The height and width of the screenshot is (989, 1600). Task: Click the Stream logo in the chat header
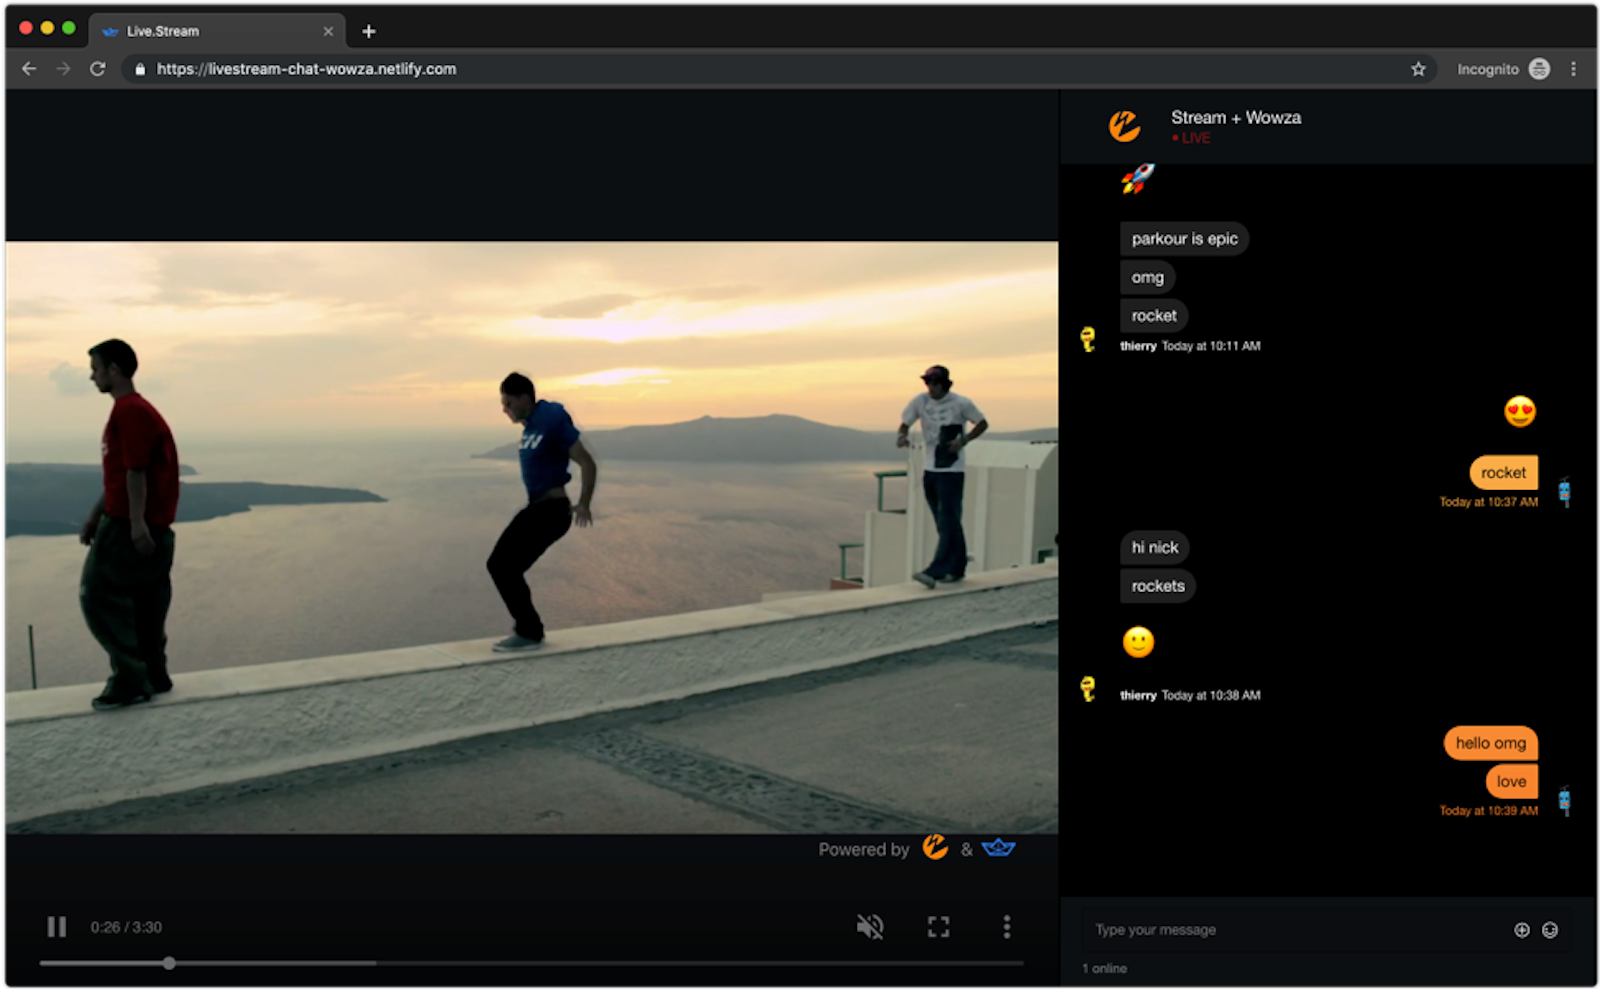[1124, 126]
